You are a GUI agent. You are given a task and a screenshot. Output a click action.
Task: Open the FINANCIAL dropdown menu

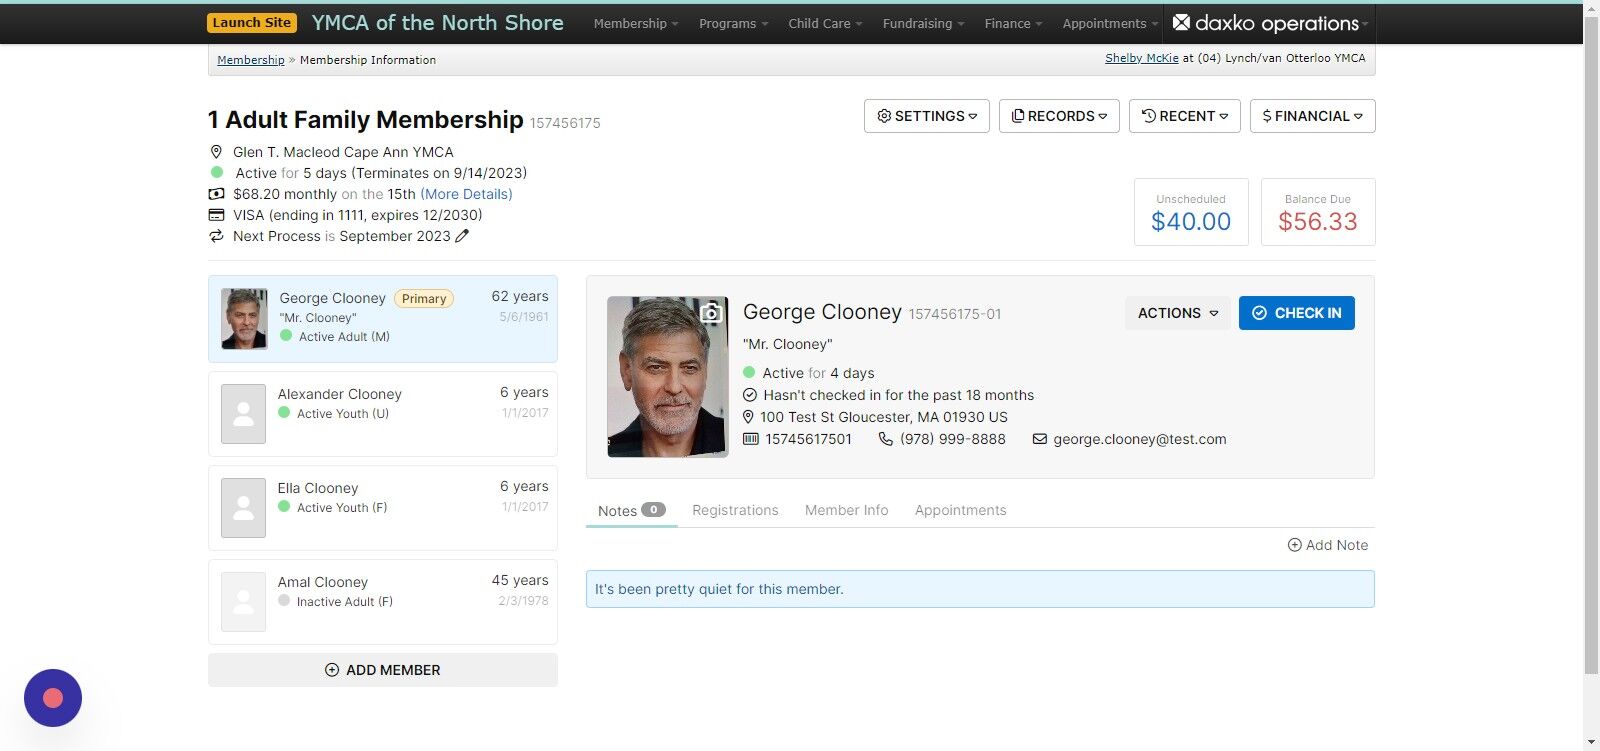tap(1313, 116)
